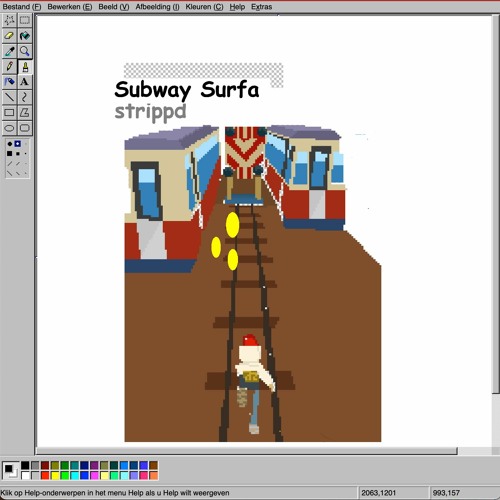Pick the straight Line tool
Image resolution: width=500 pixels, height=500 pixels.
click(x=9, y=97)
